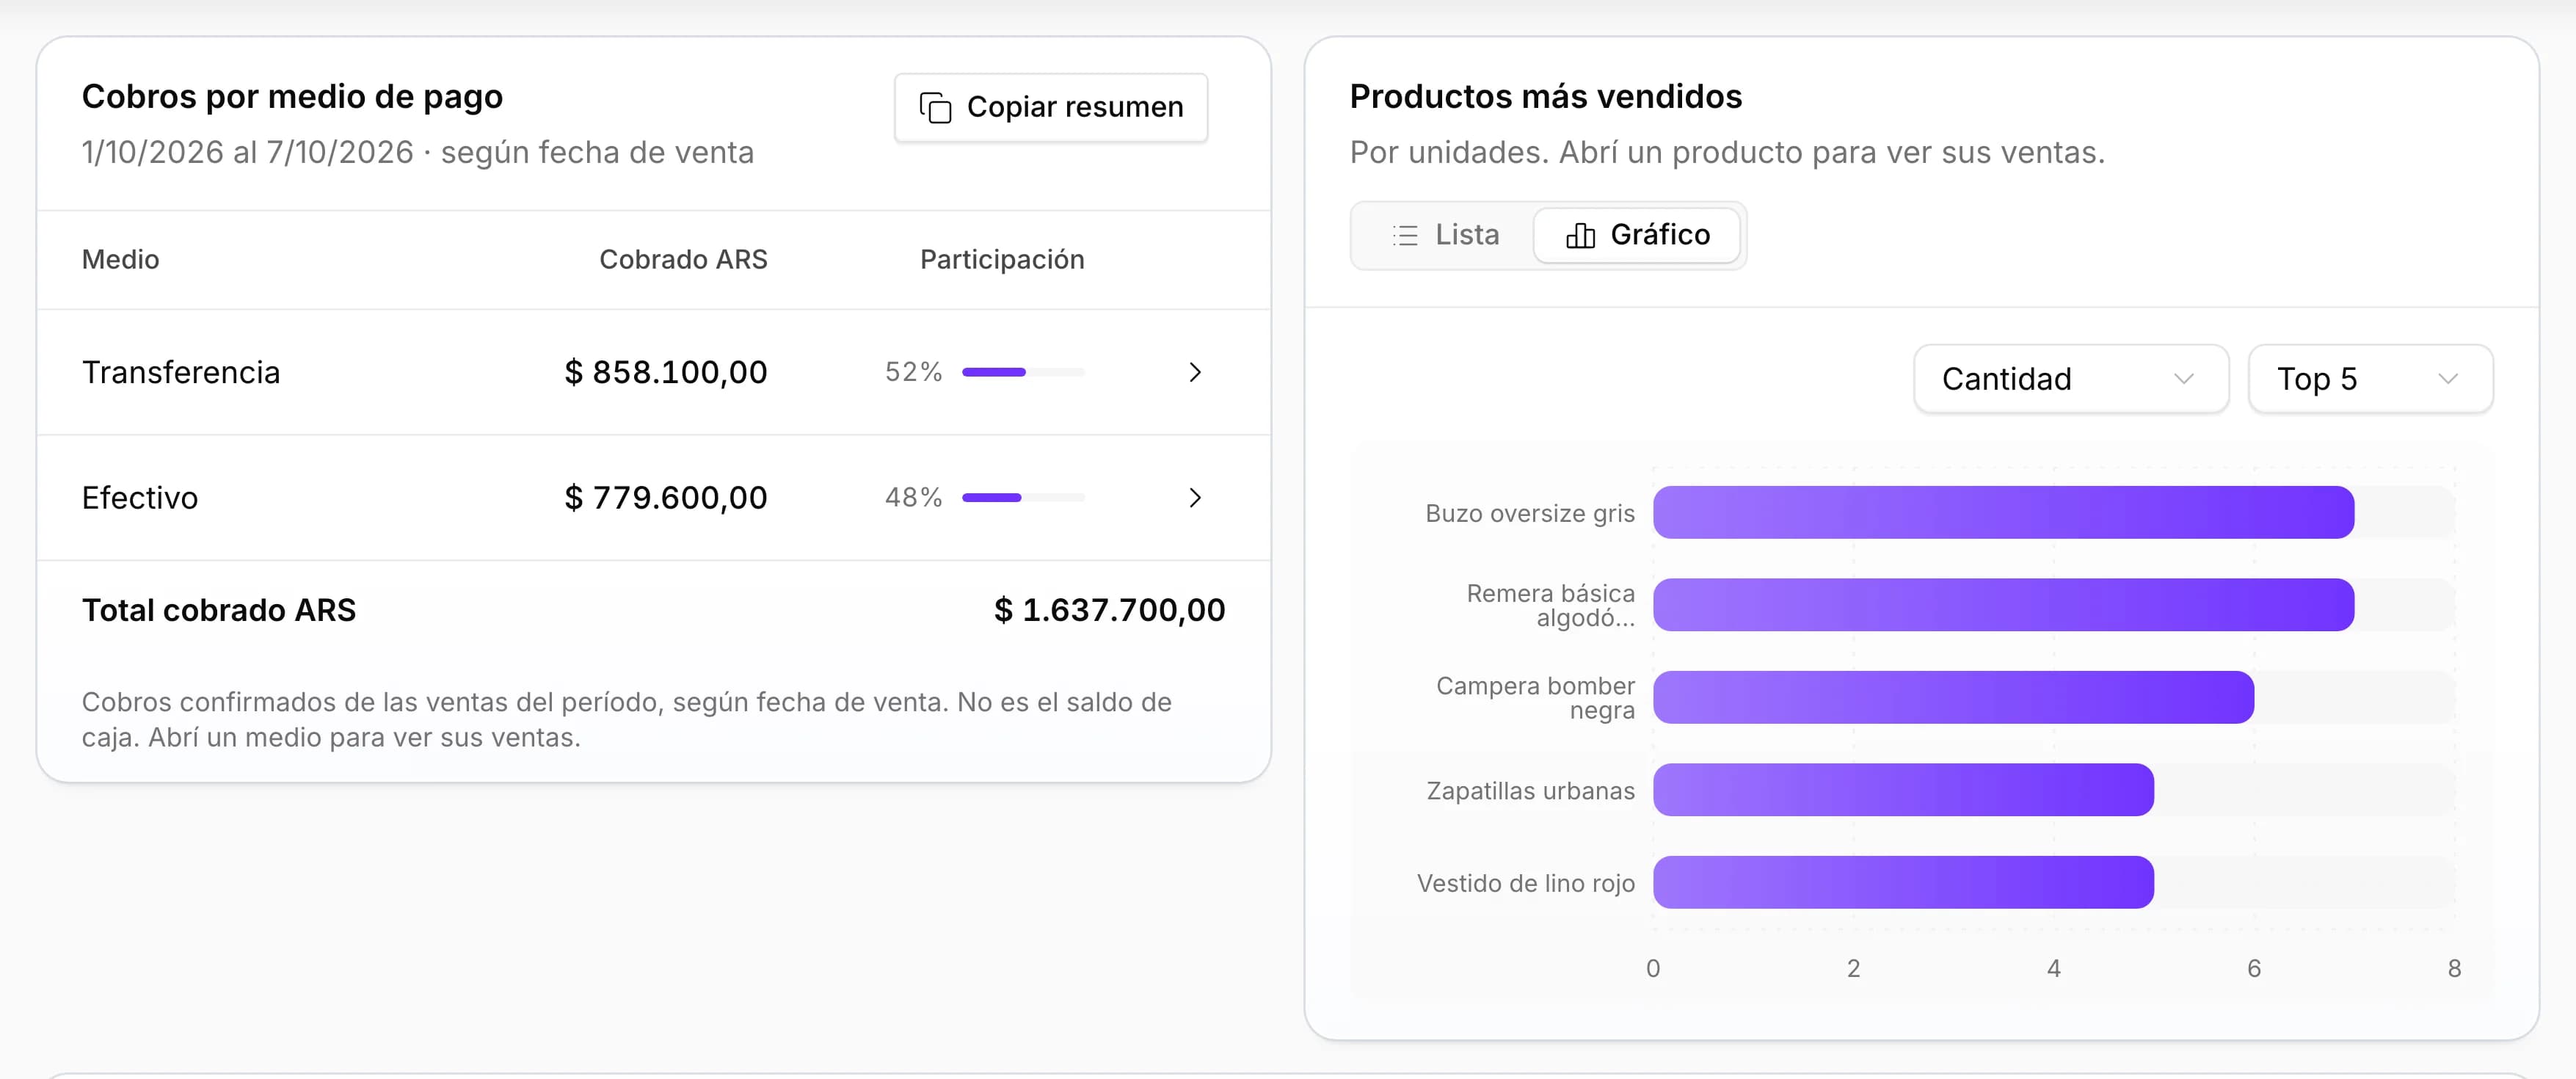Click the Transferencia 52% participation bar
Viewport: 2576px width, 1079px height.
[1023, 372]
